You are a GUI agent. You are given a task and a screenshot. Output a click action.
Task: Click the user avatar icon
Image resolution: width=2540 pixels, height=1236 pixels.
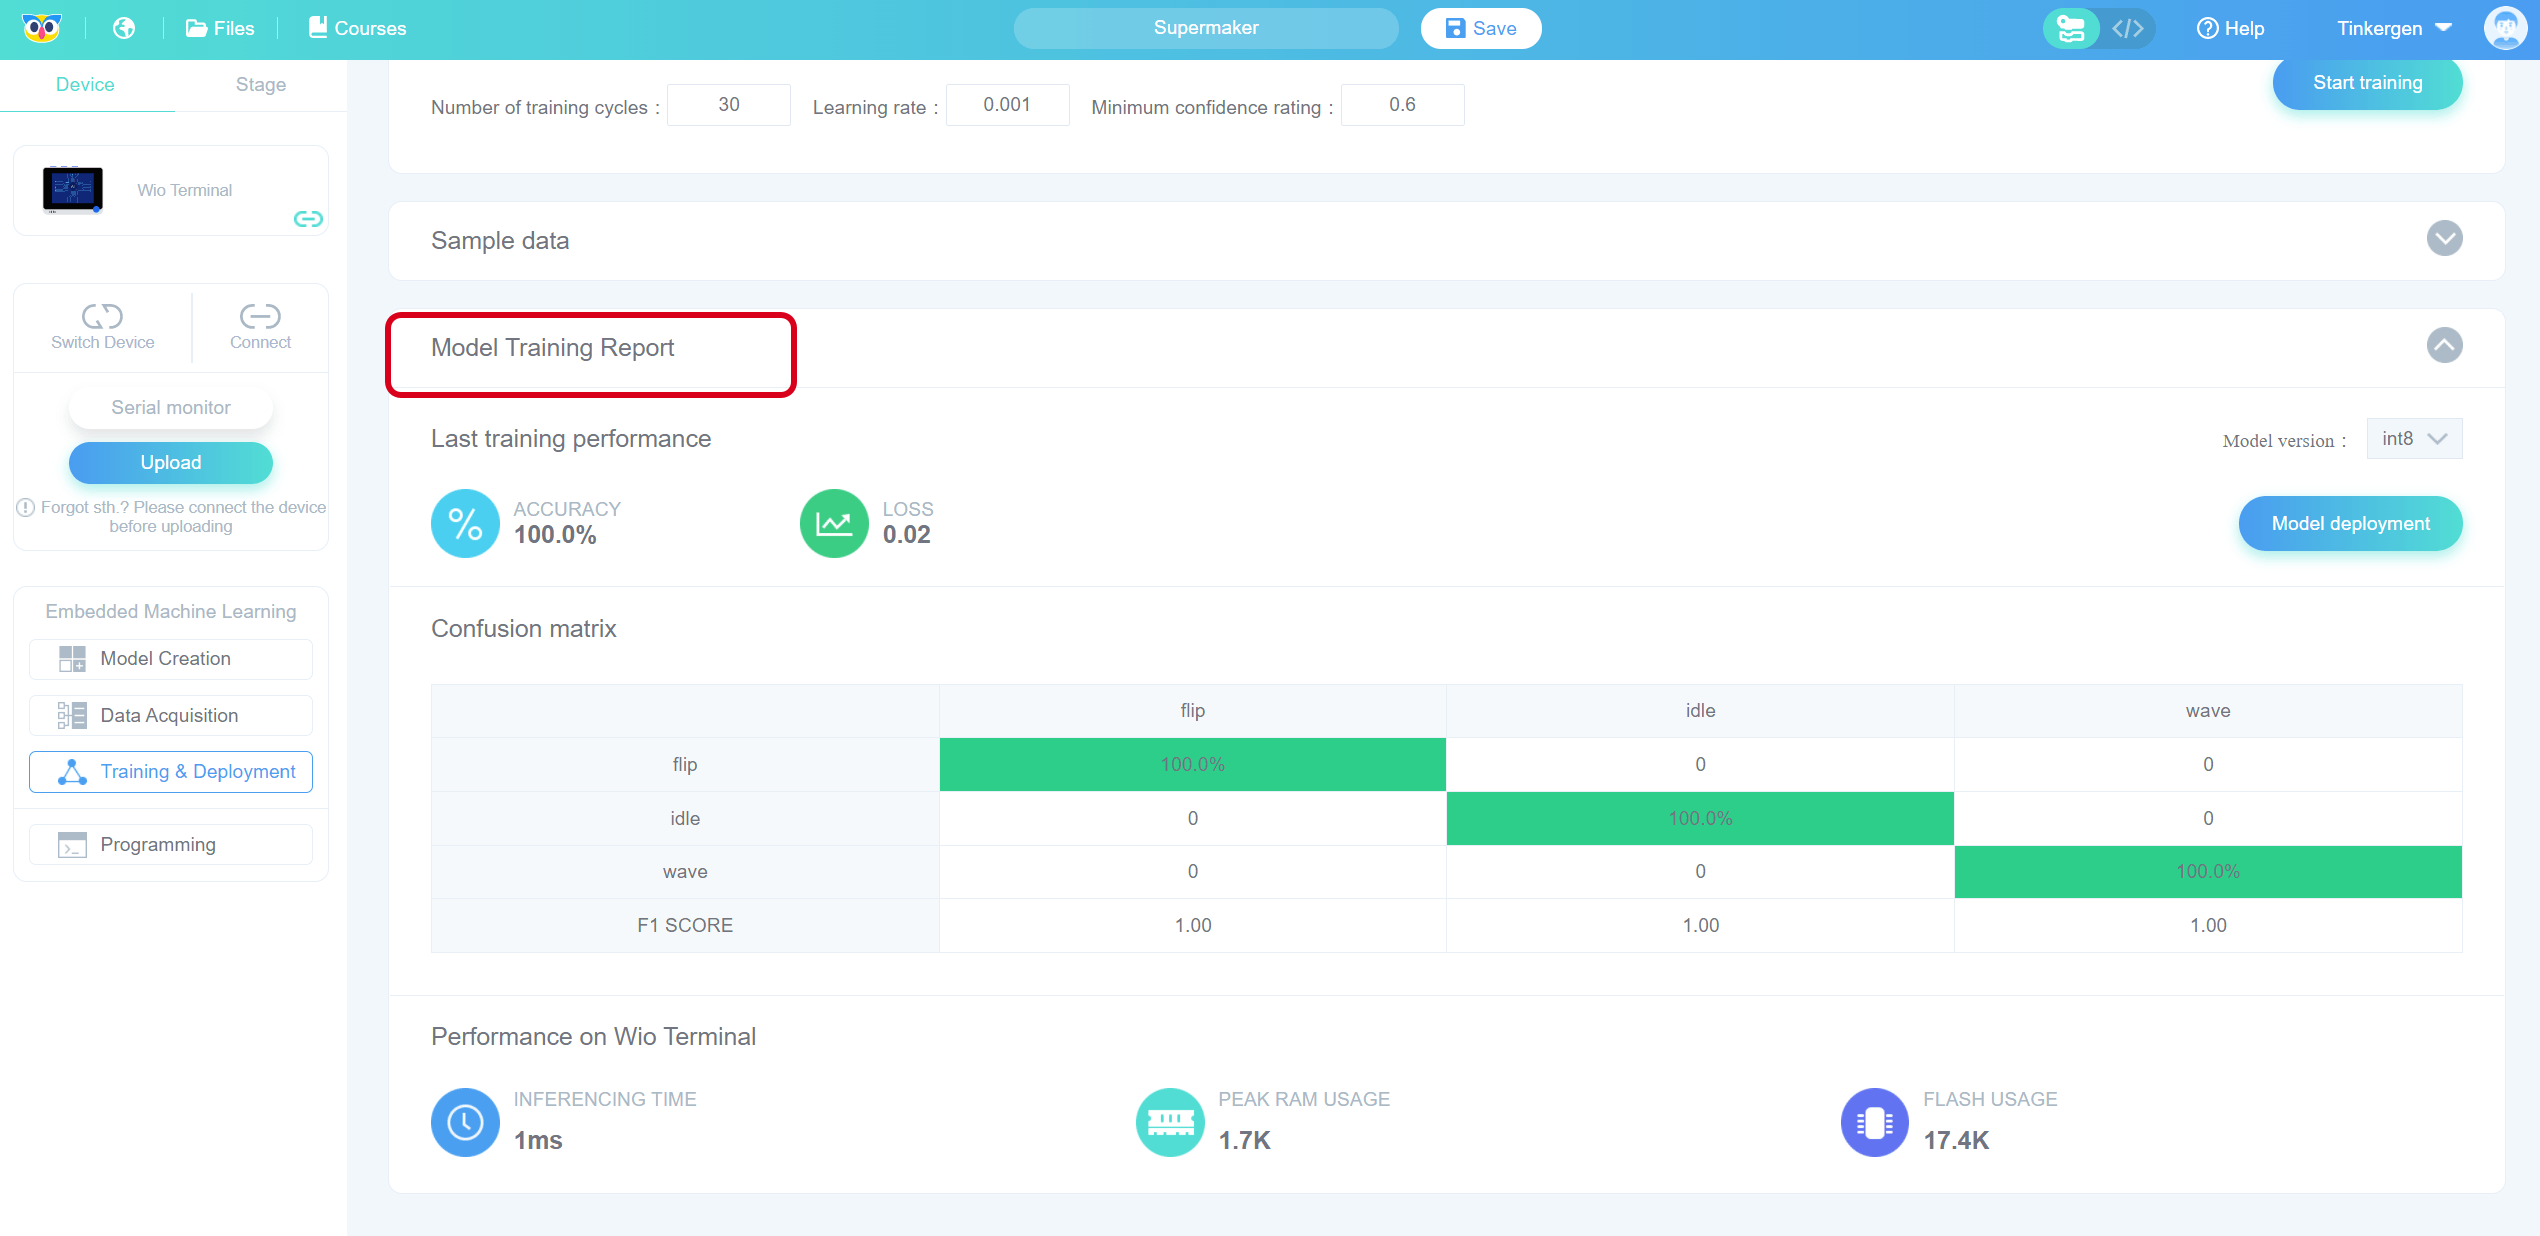pyautogui.click(x=2505, y=28)
